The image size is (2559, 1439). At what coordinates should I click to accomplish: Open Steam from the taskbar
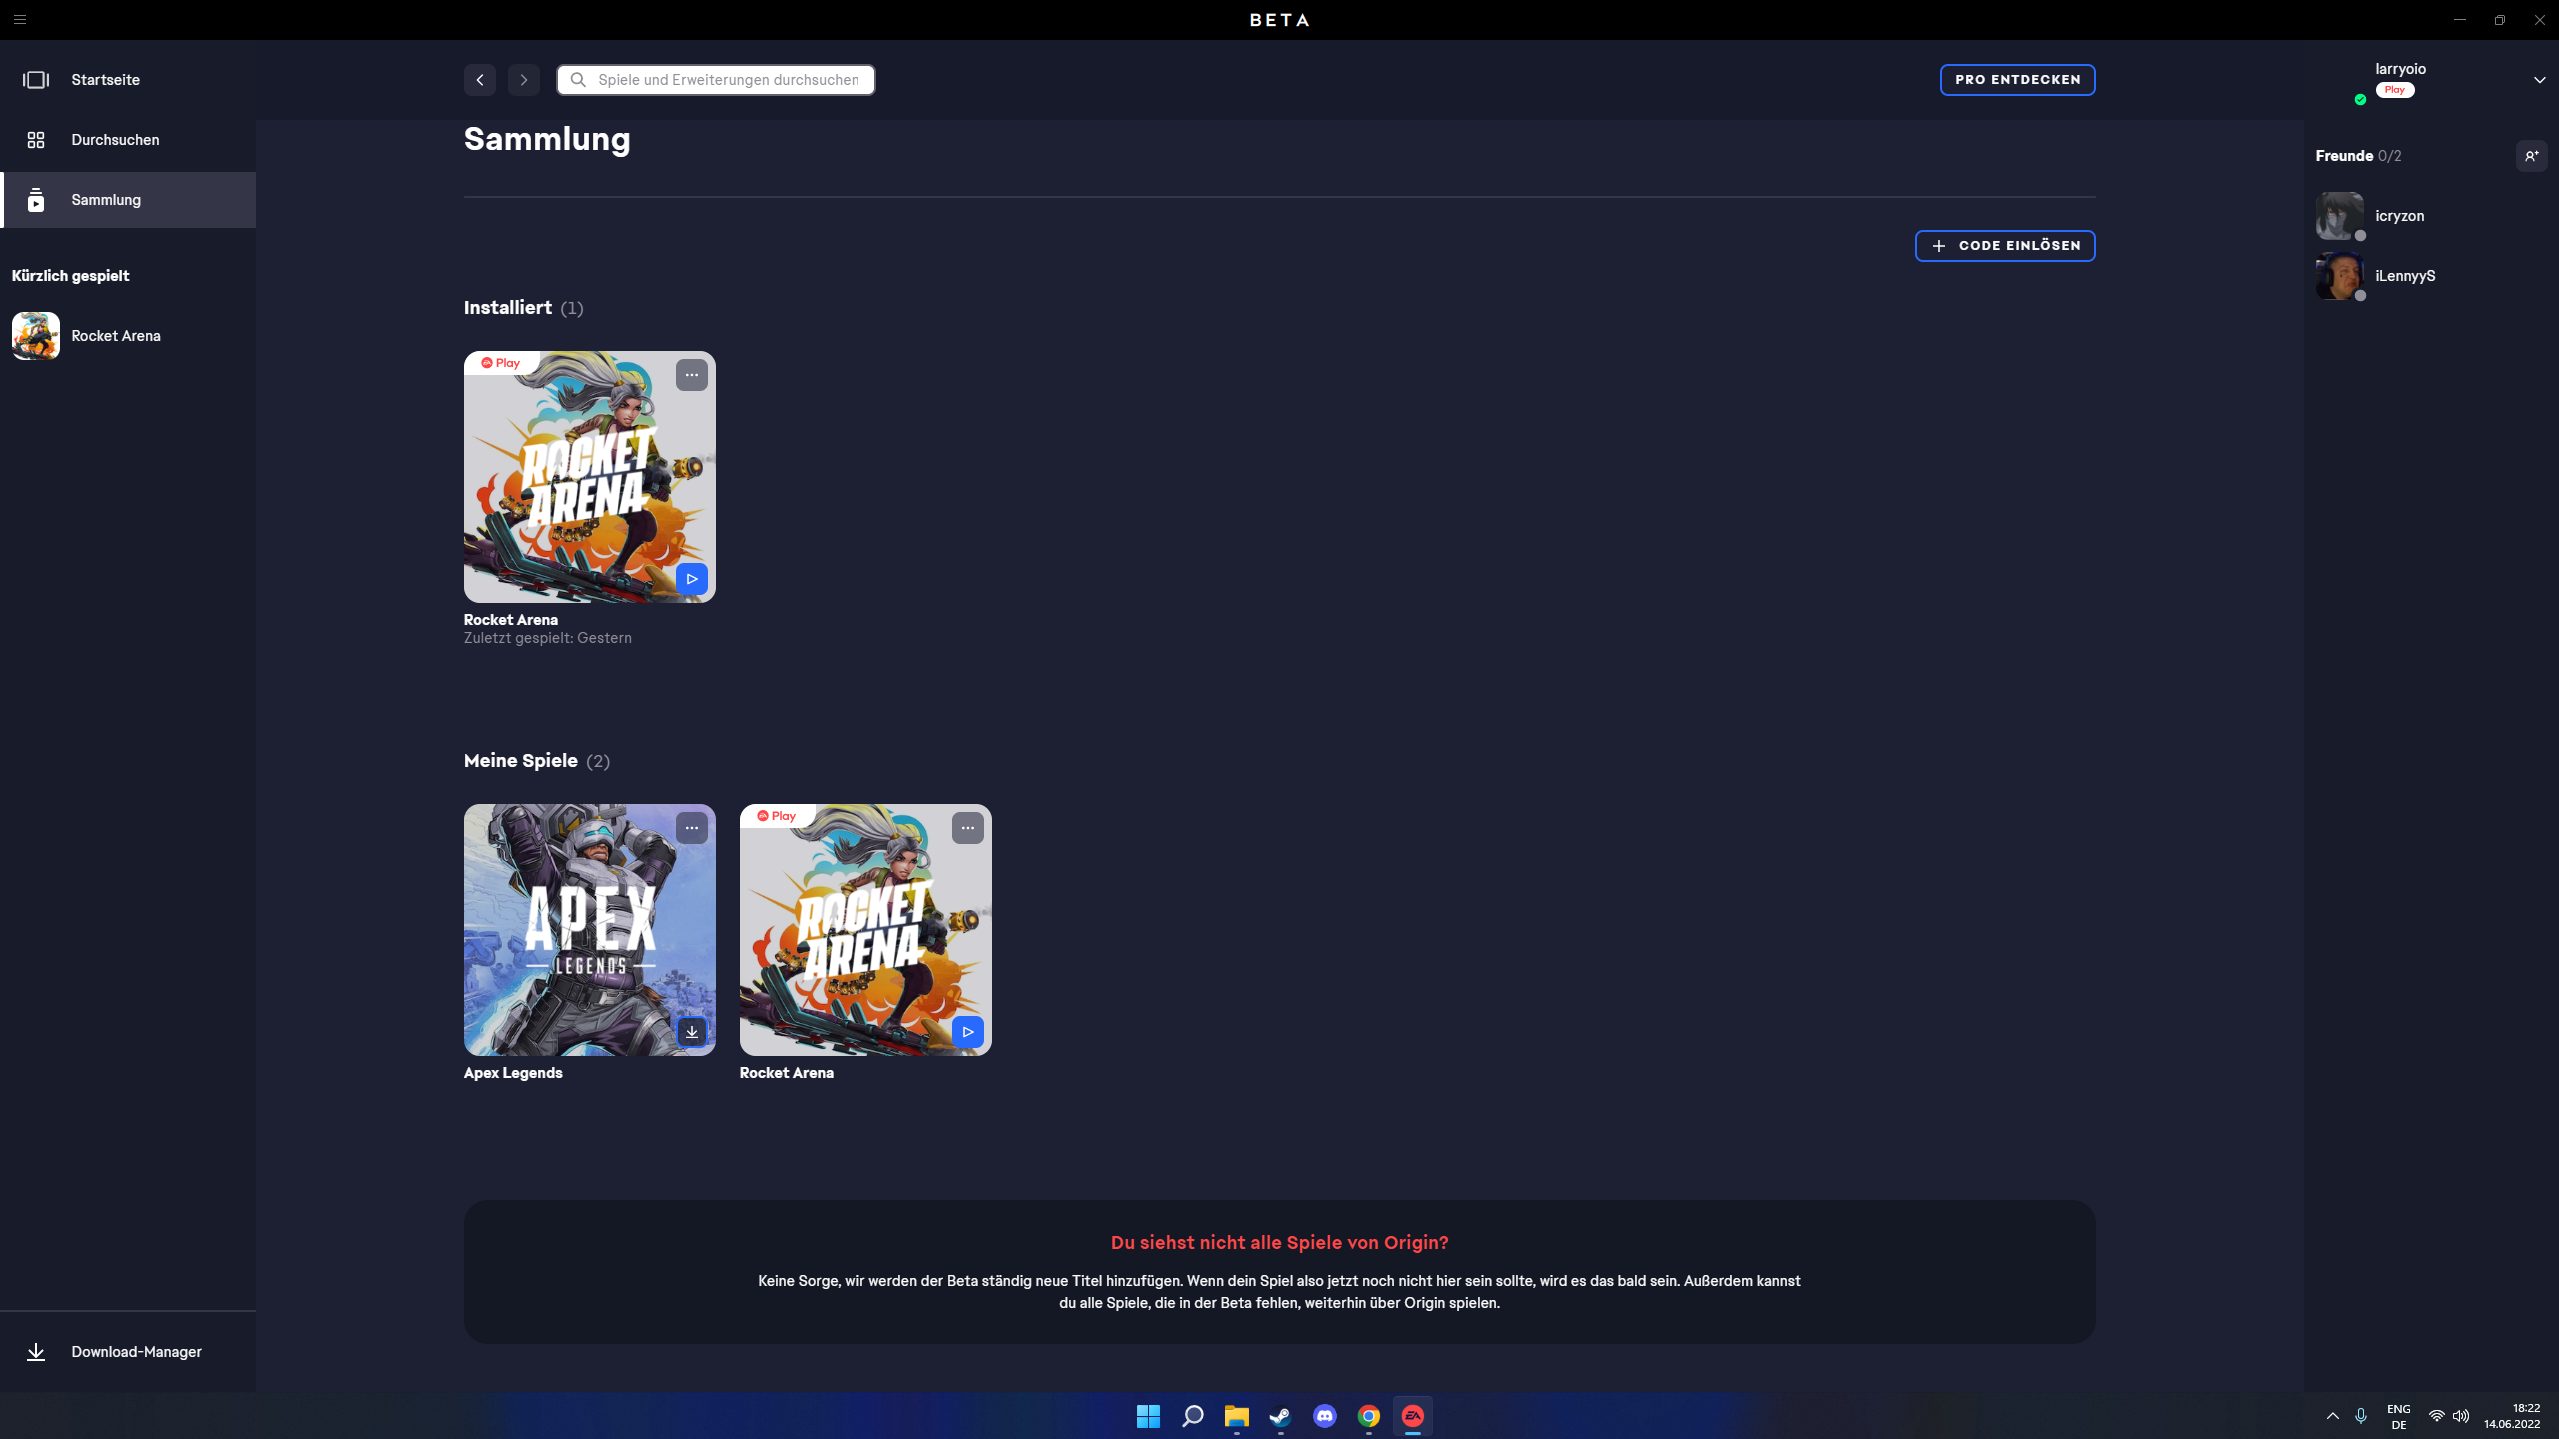point(1280,1417)
